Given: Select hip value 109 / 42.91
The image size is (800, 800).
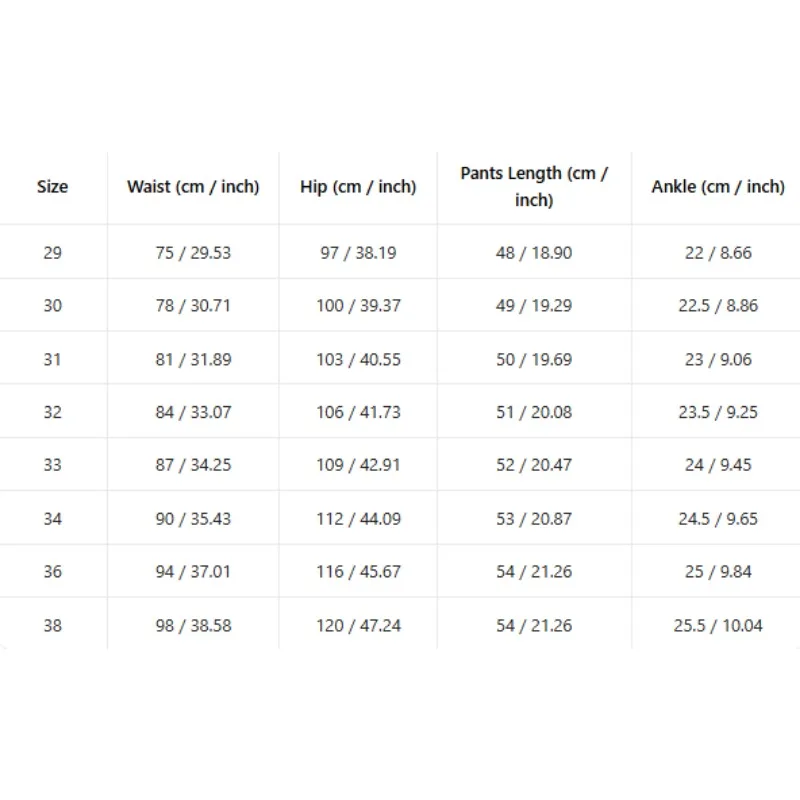Looking at the screenshot, I should (x=358, y=465).
